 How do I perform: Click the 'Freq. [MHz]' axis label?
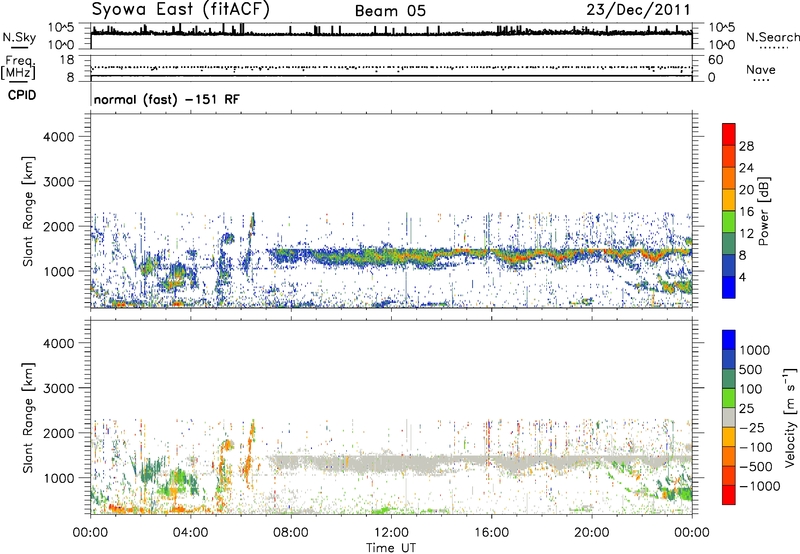(19, 67)
